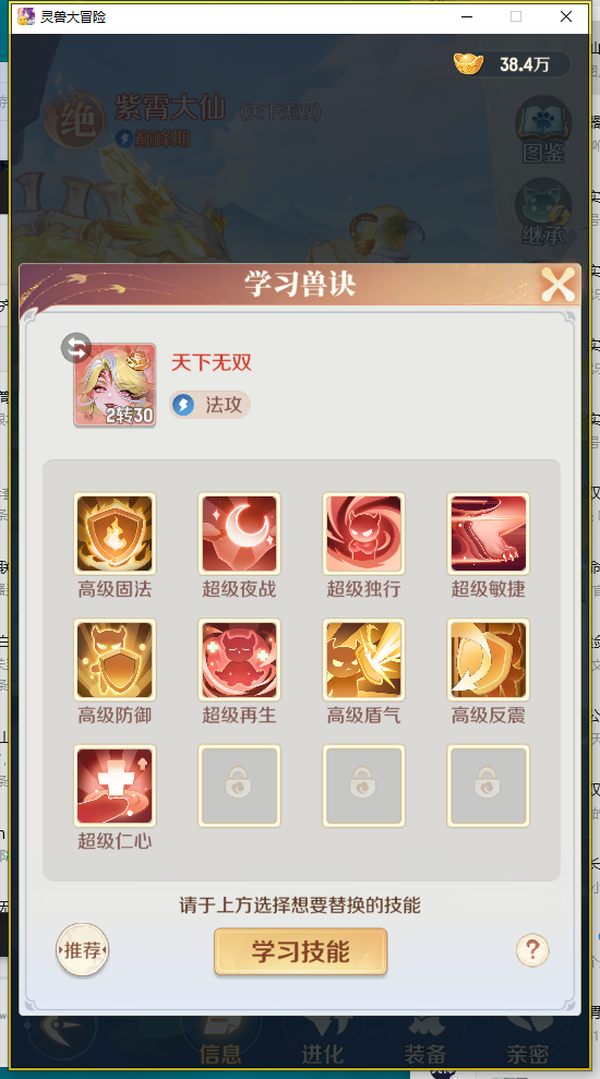
Task: Choose the 超级独行 skill icon
Action: click(x=364, y=533)
